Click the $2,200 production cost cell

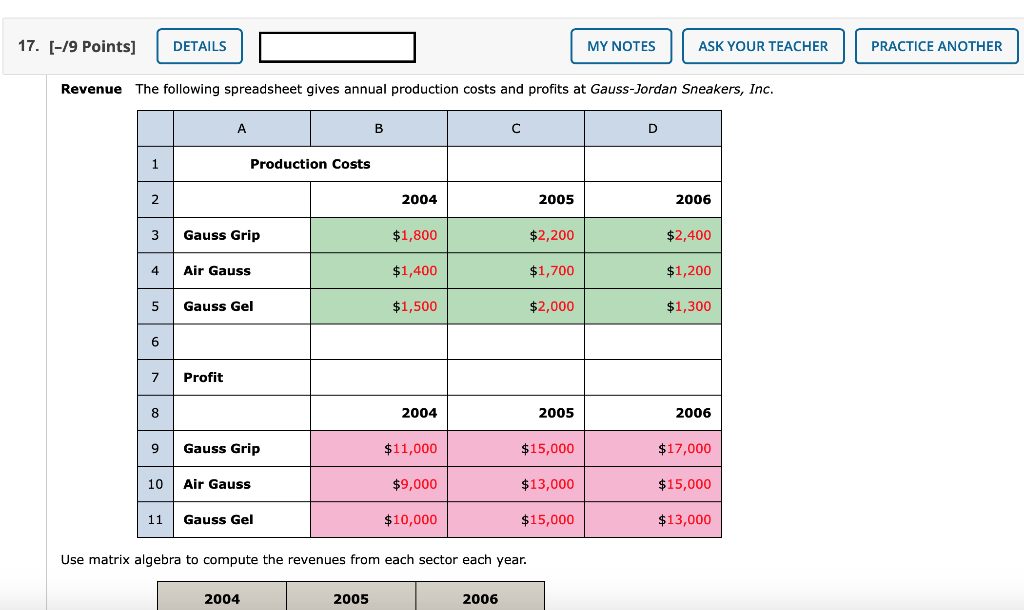click(x=516, y=235)
